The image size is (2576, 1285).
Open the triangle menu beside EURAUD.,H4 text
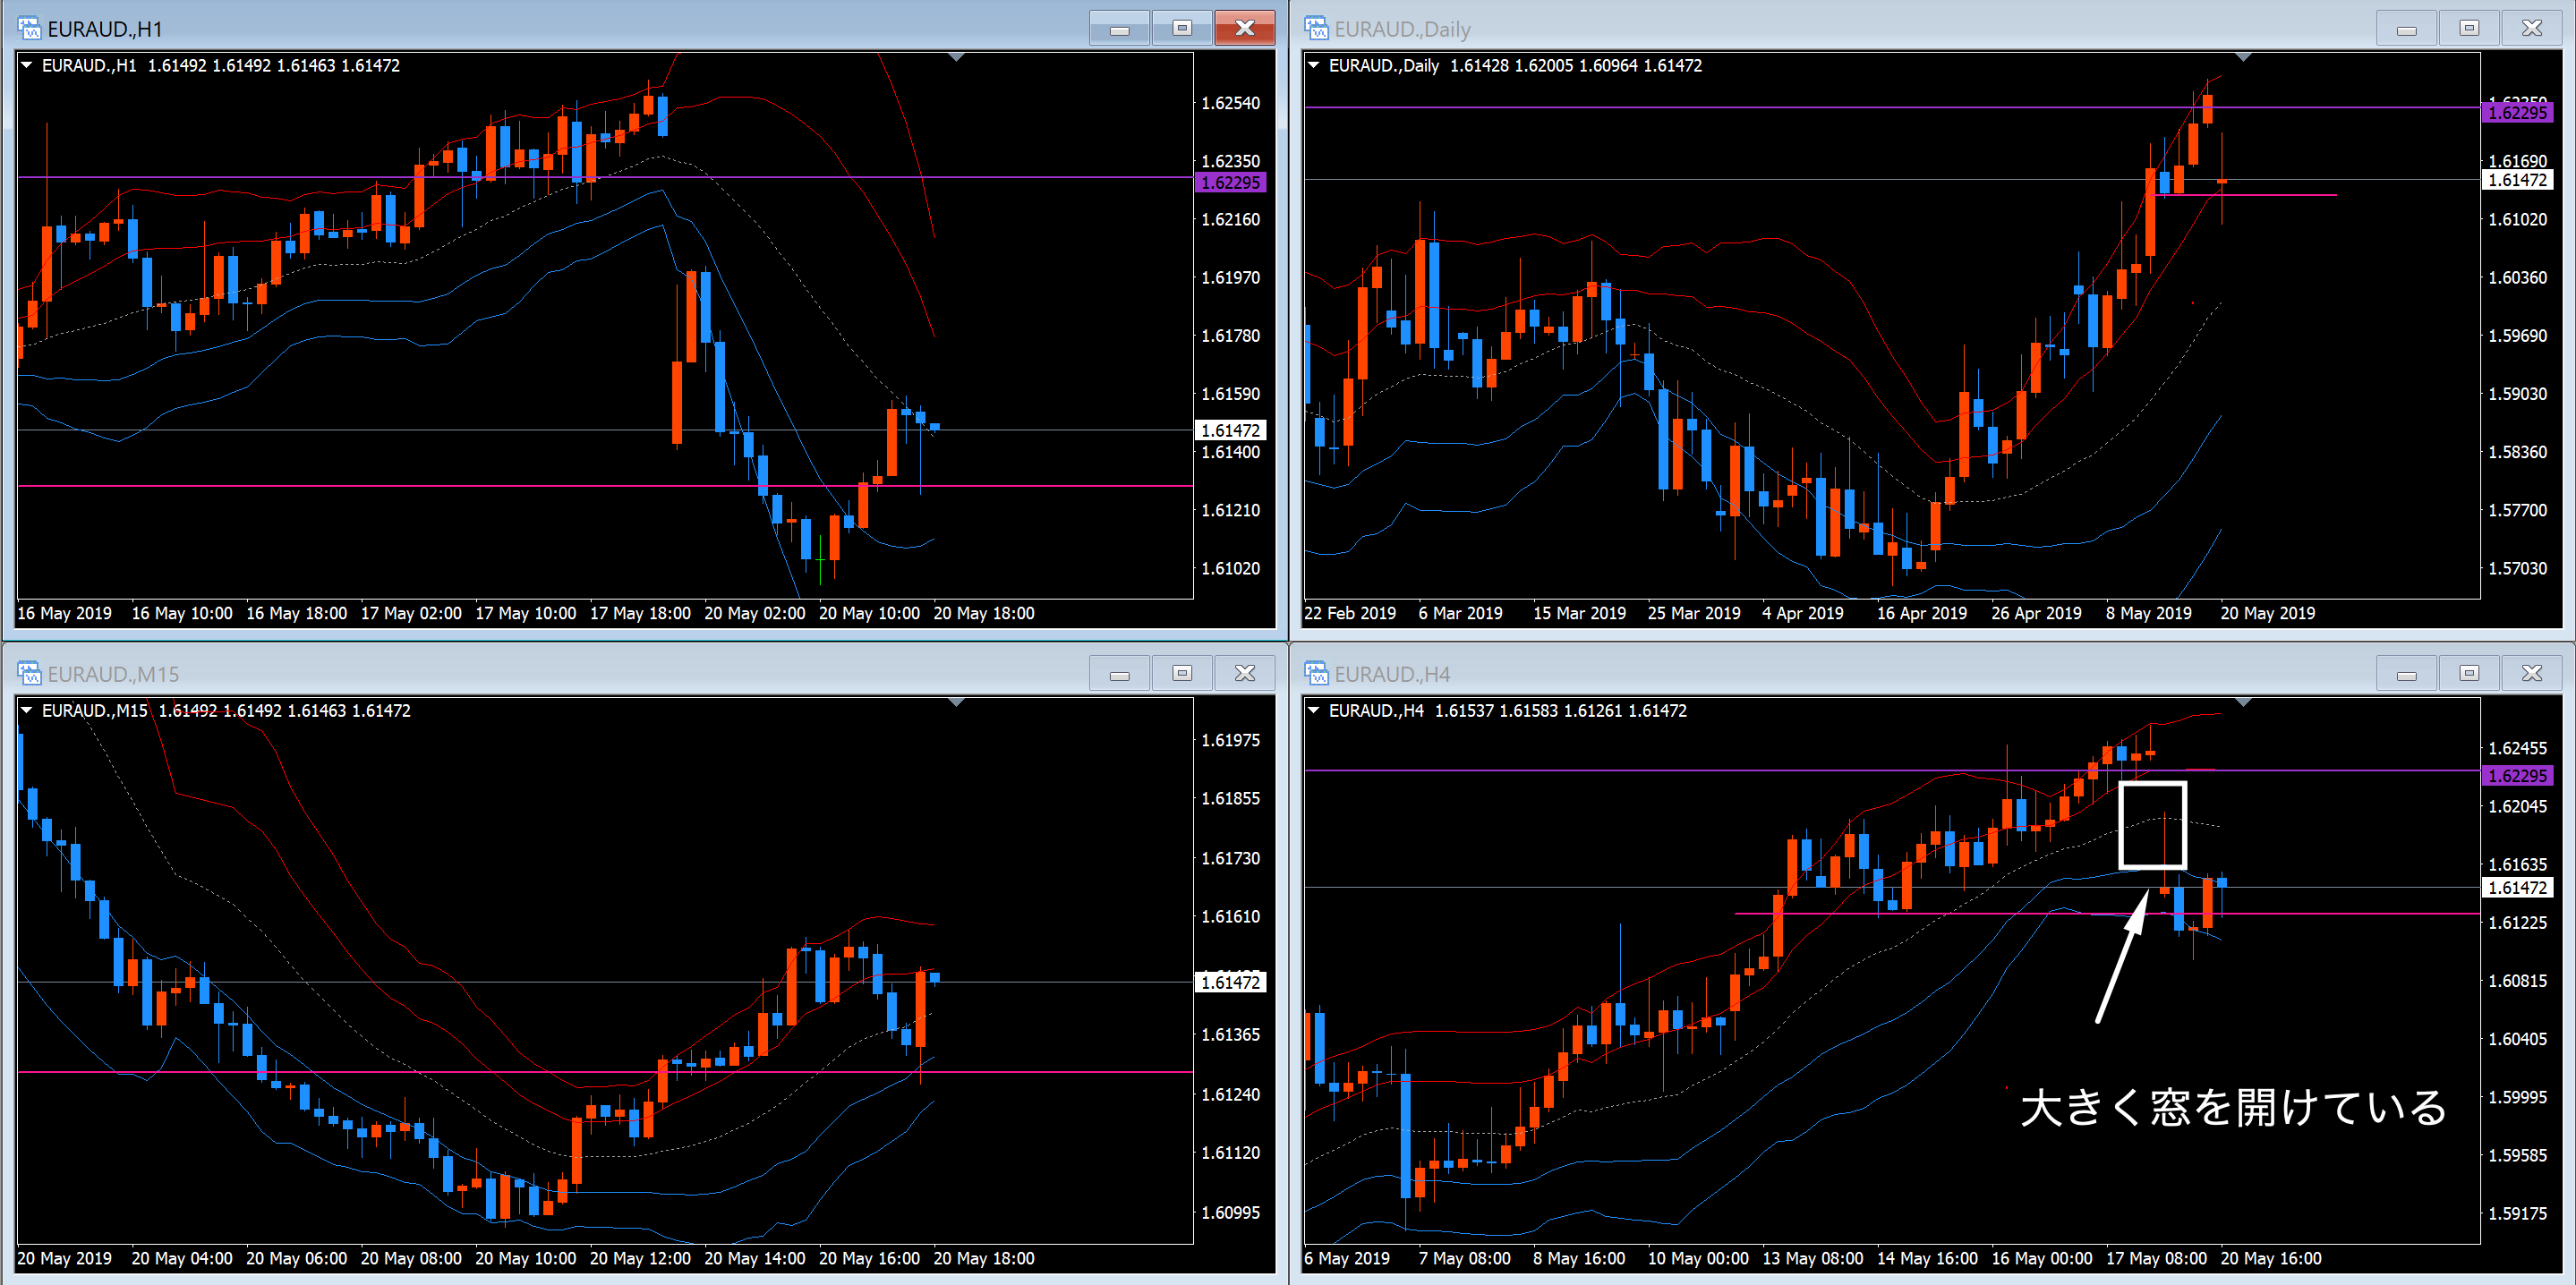[1314, 710]
